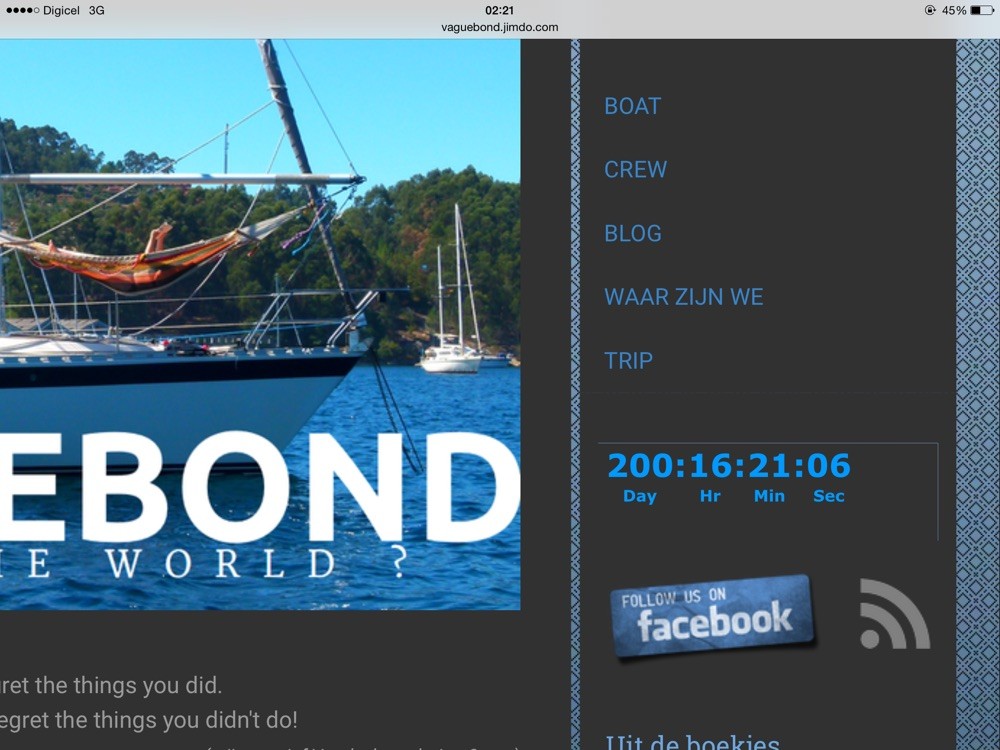Viewport: 1000px width, 750px height.
Task: Click the sailboat header image
Action: (x=260, y=324)
